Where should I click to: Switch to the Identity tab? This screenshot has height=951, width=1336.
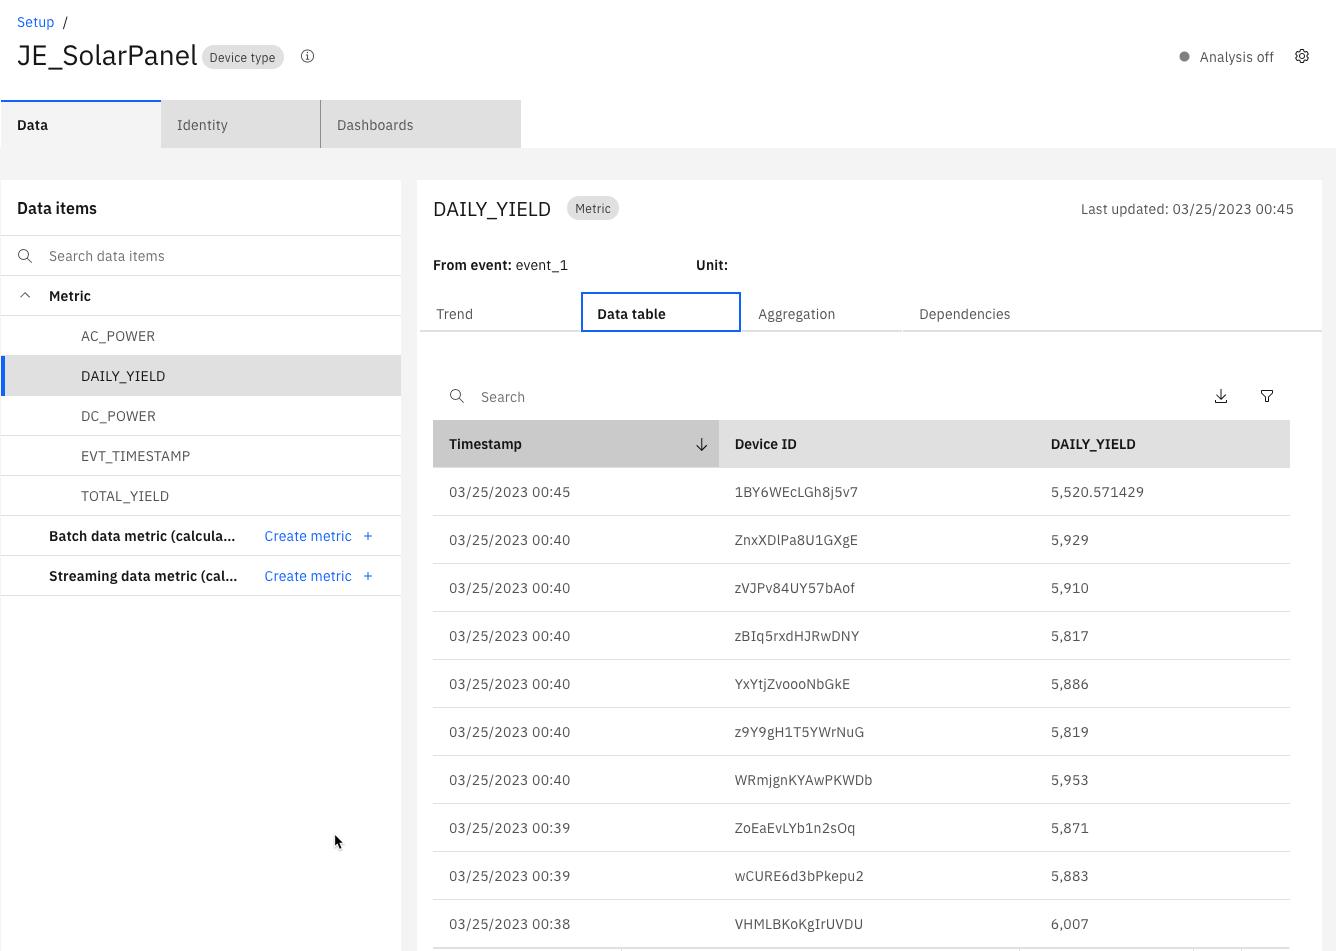click(x=241, y=125)
